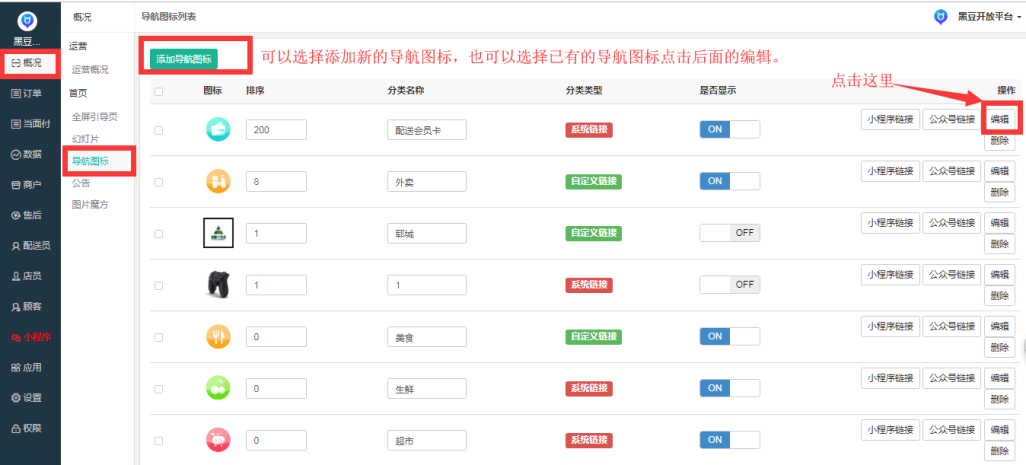This screenshot has width=1026, height=465.
Task: Tick the checkbox for 美食 row
Action: pyautogui.click(x=158, y=337)
